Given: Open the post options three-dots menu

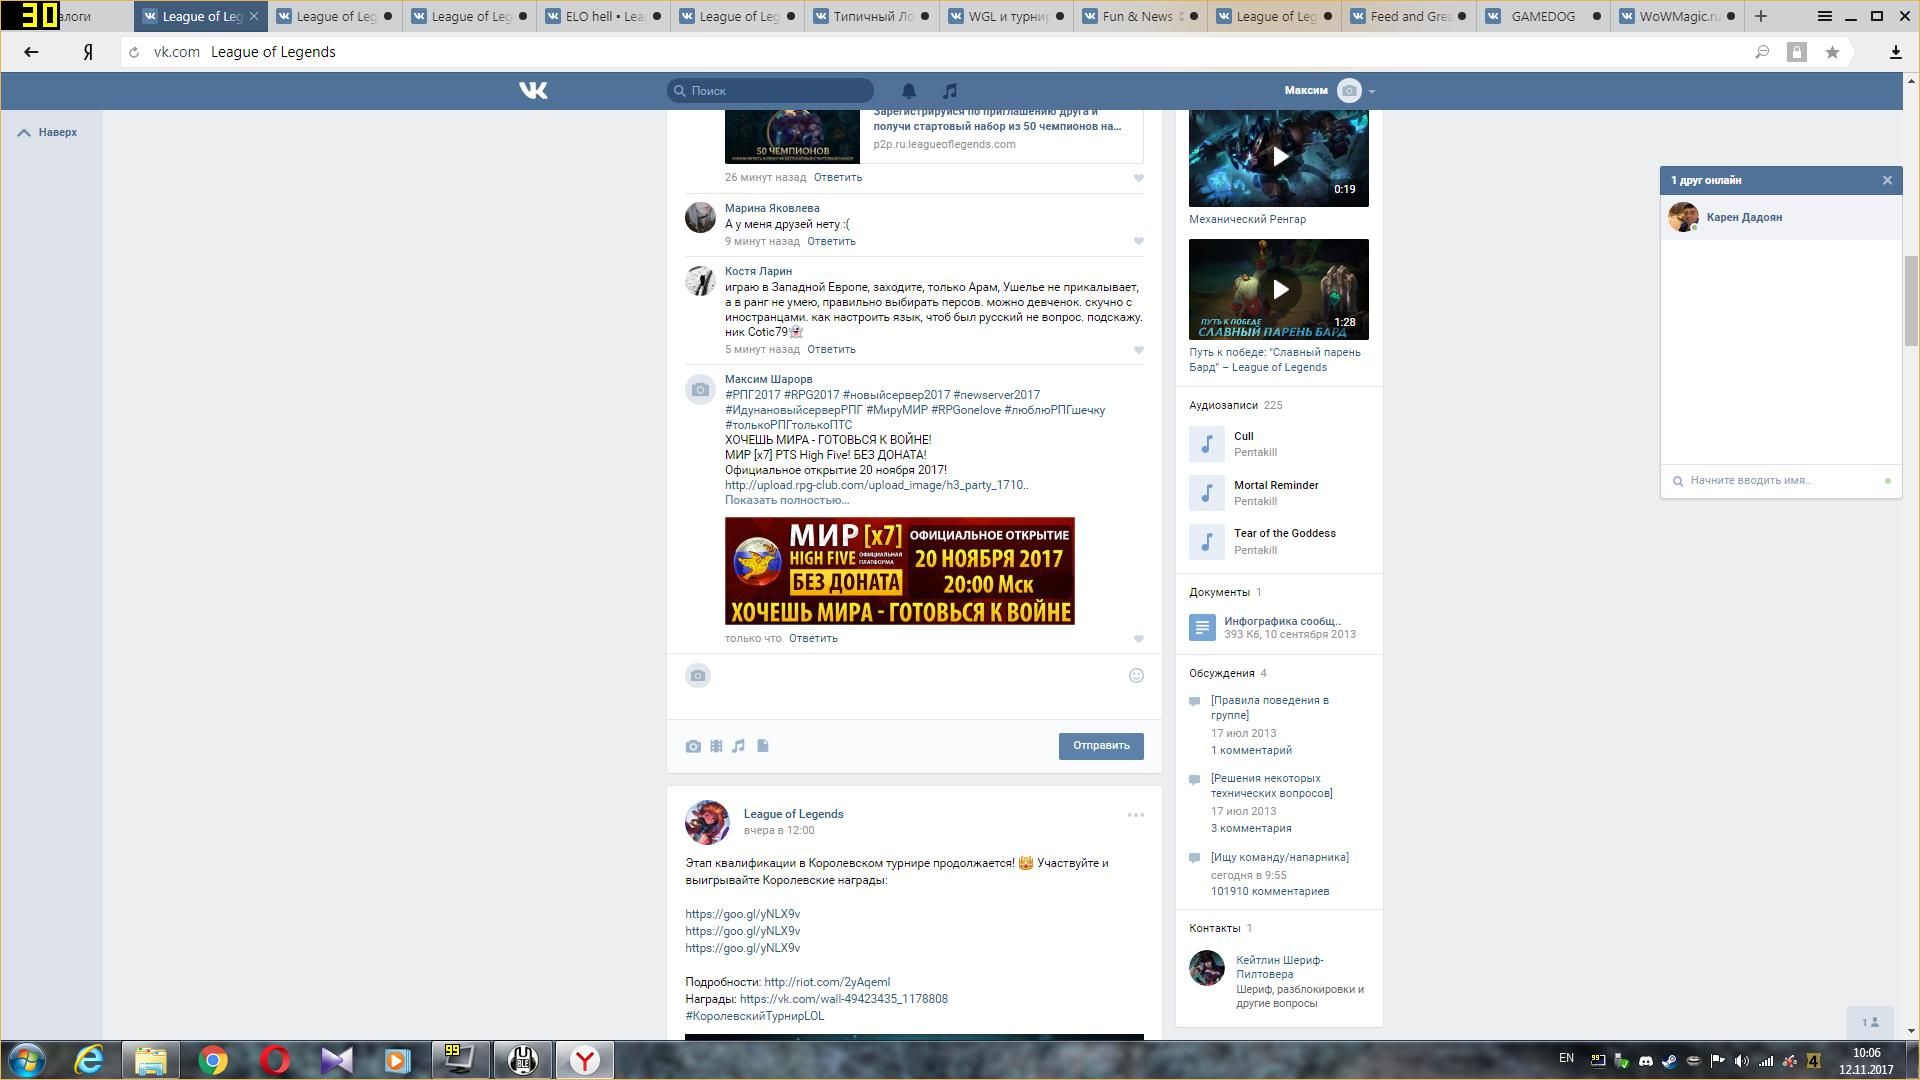Looking at the screenshot, I should click(x=1136, y=815).
